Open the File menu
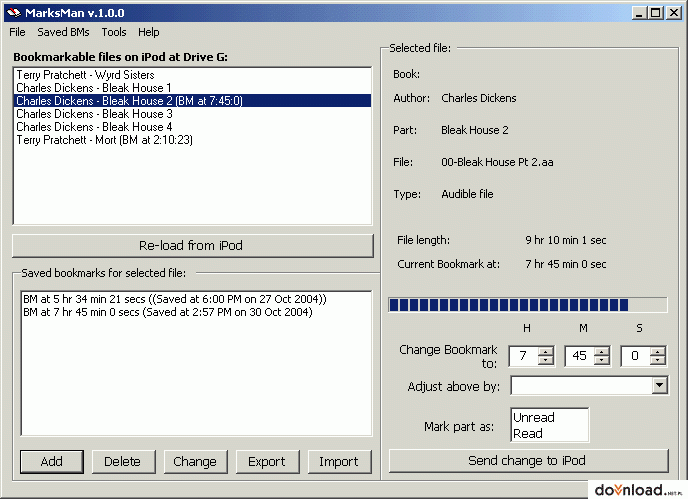 17,32
